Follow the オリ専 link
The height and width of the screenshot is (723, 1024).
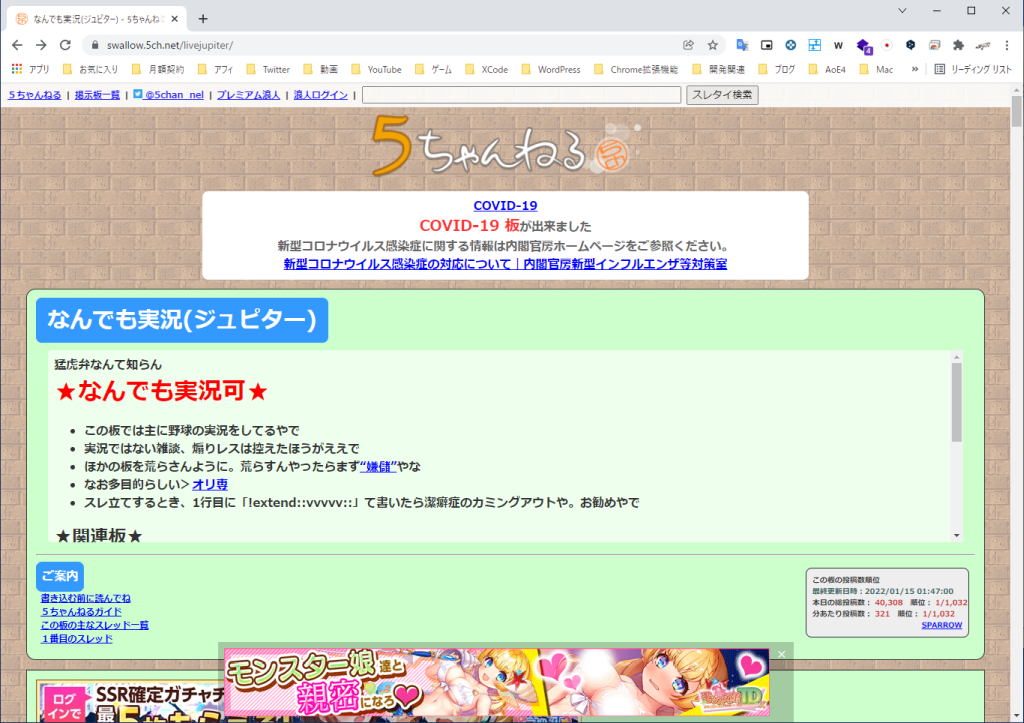[x=210, y=484]
